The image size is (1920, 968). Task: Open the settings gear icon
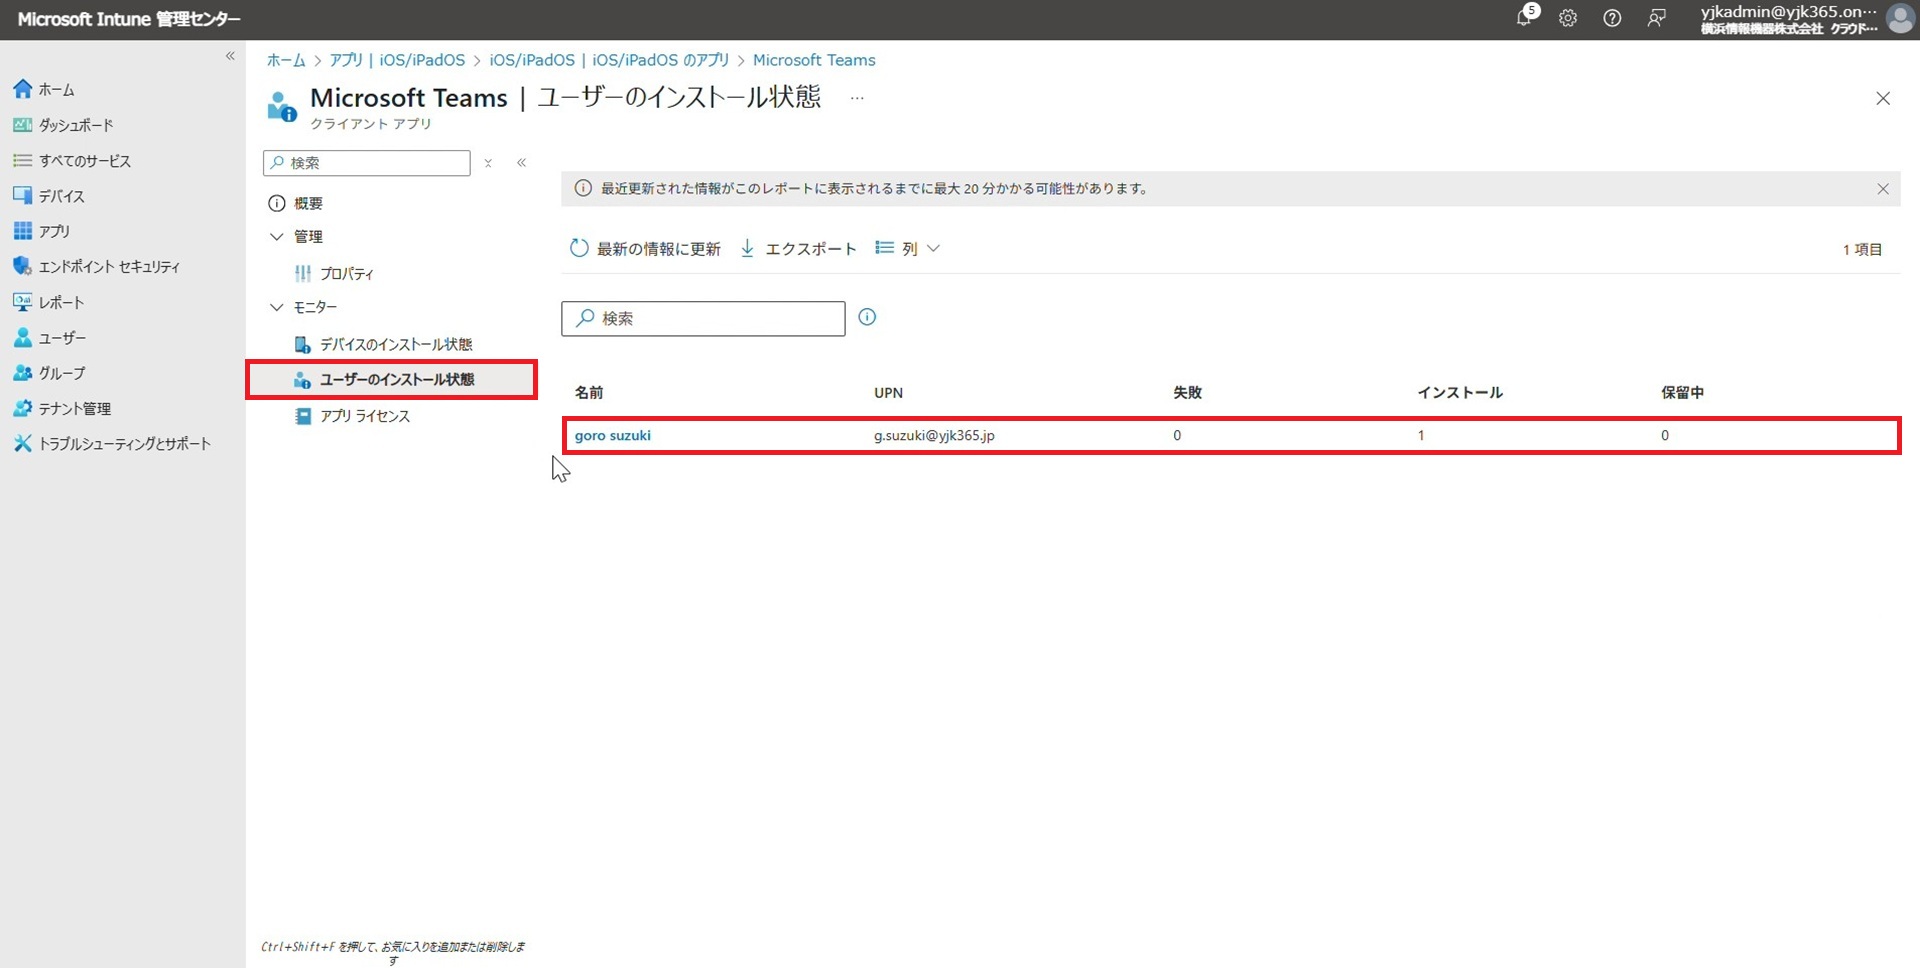1568,18
